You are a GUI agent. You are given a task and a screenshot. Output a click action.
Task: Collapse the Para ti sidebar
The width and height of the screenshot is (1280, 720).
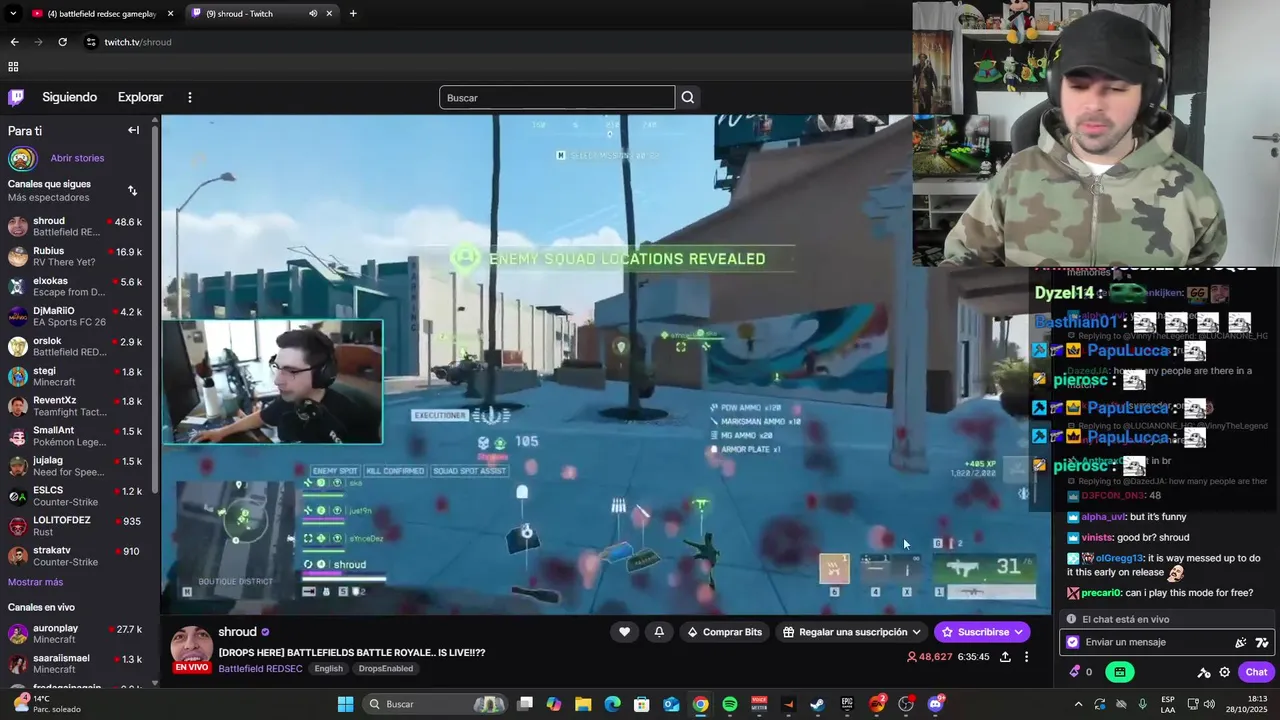133,130
